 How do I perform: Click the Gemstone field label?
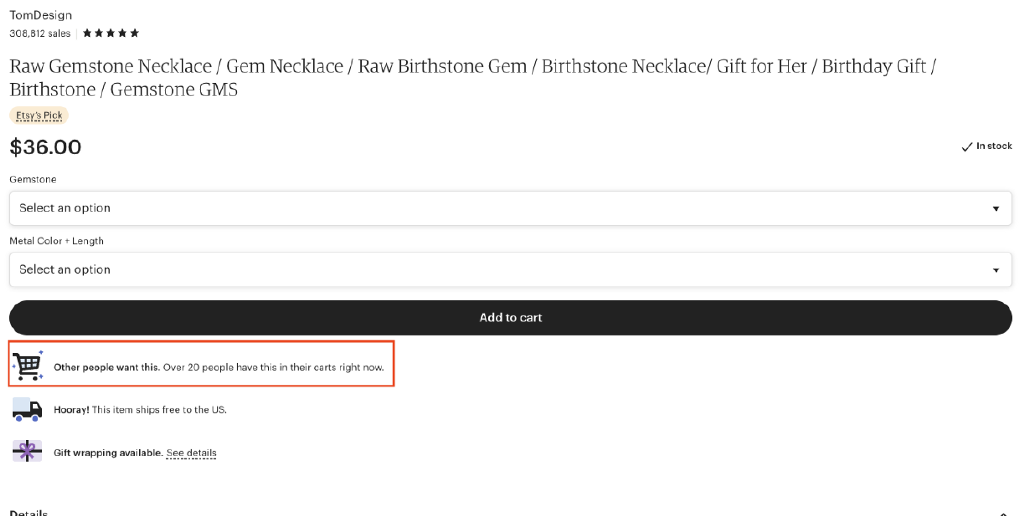[x=33, y=179]
